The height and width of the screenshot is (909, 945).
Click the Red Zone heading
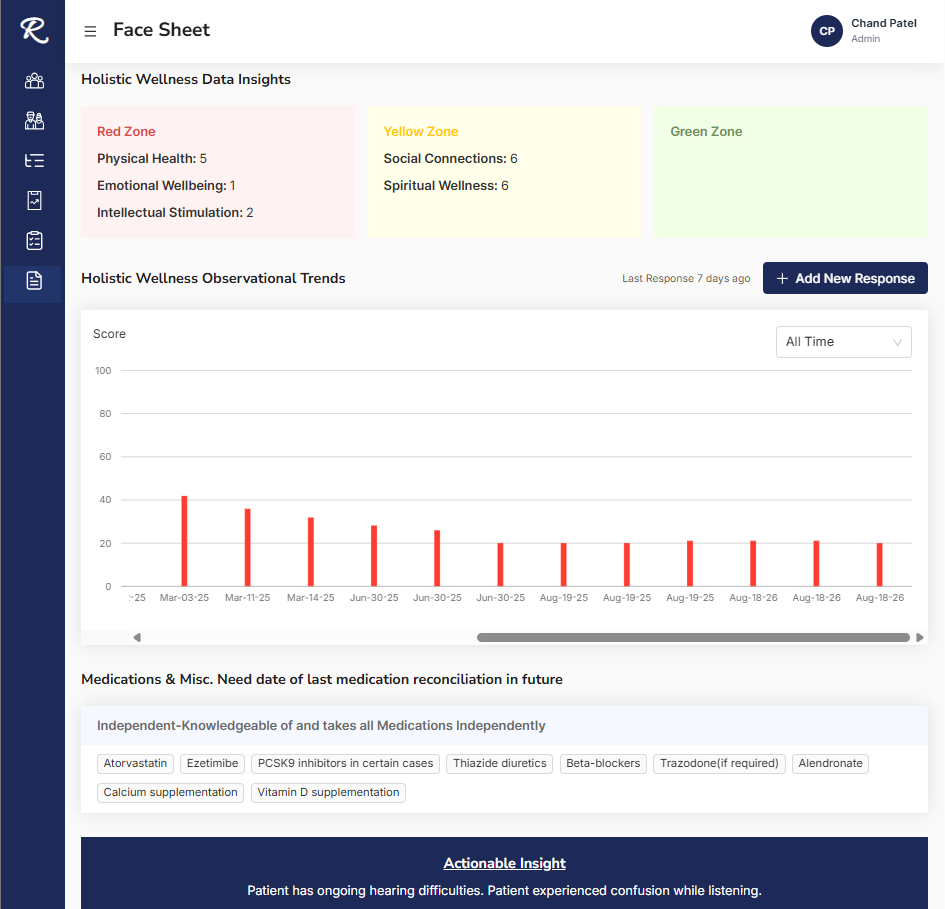126,131
